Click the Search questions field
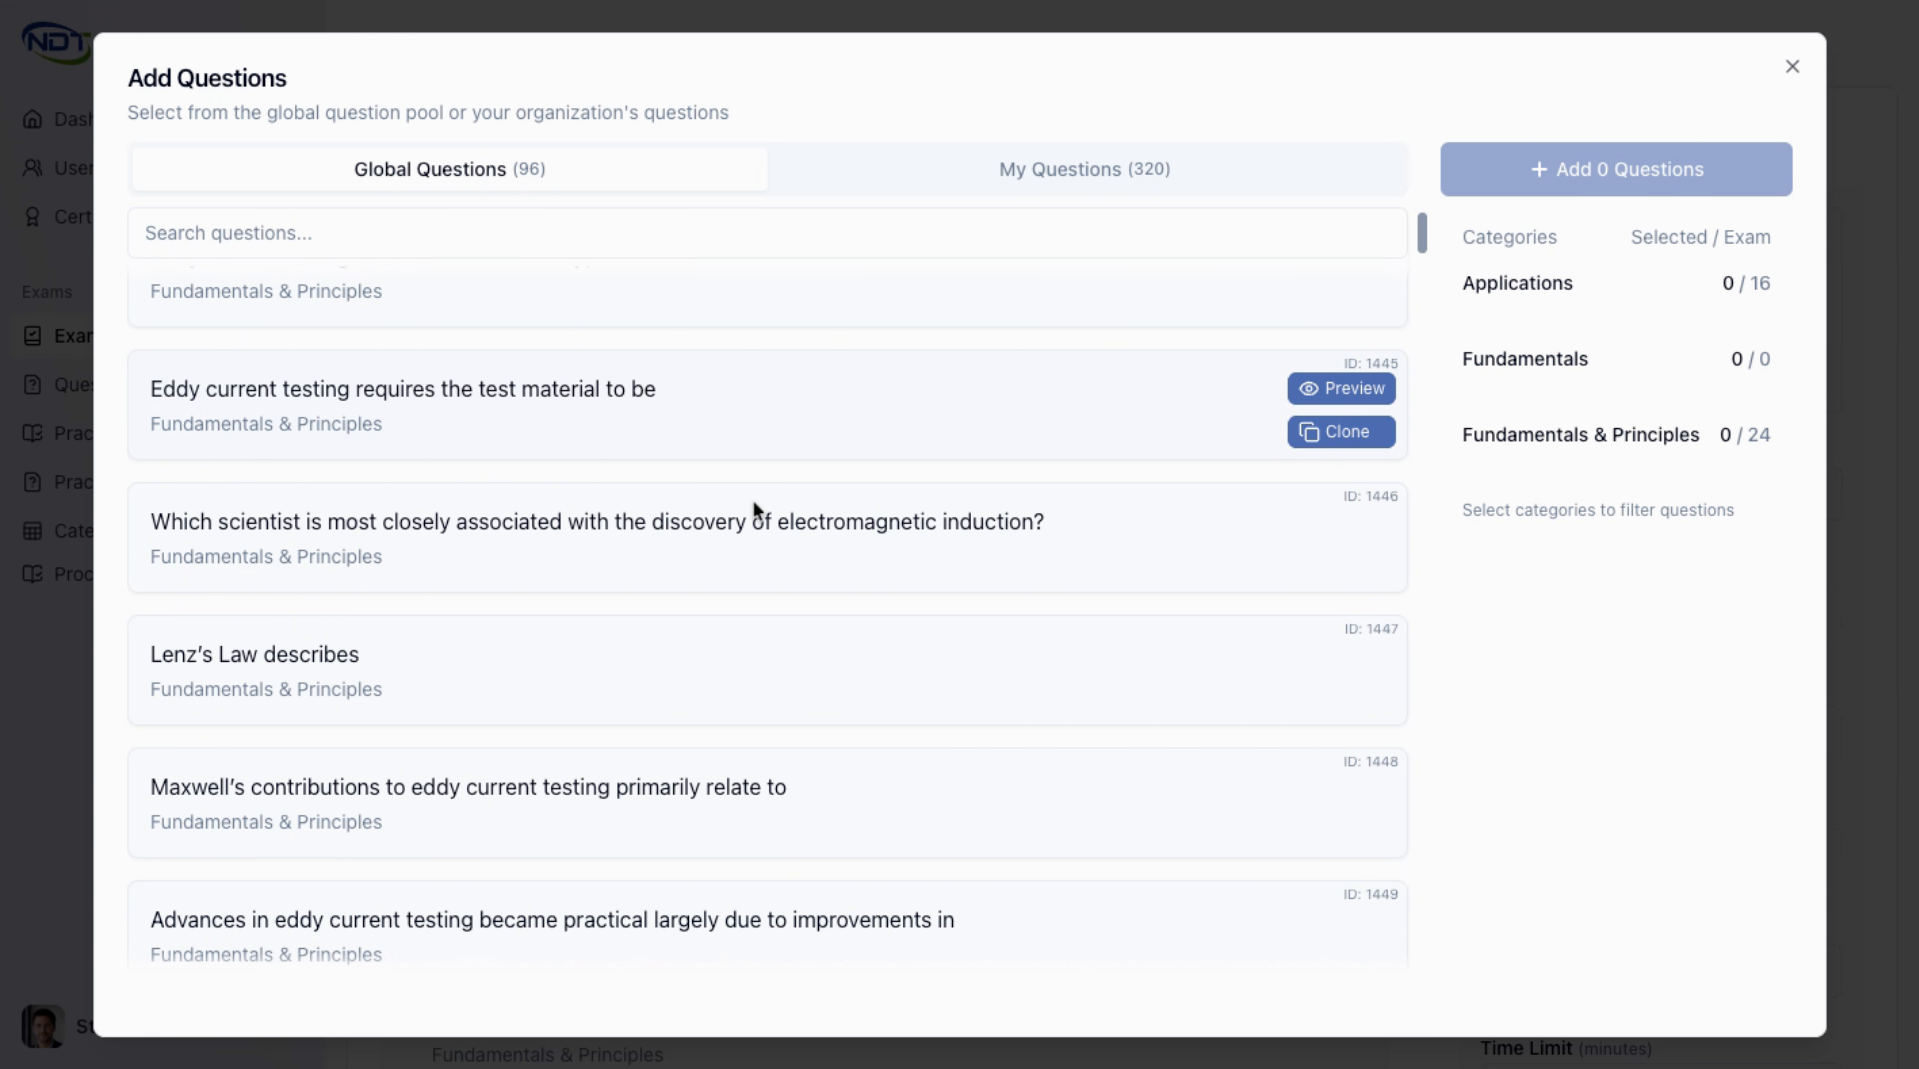 pyautogui.click(x=767, y=233)
